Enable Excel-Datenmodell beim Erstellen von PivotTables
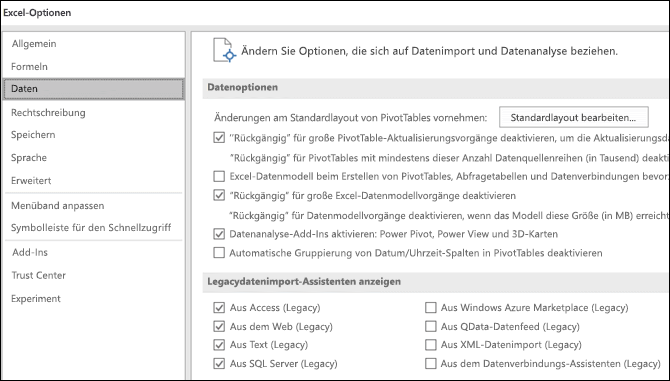The image size is (670, 381). pyautogui.click(x=219, y=176)
